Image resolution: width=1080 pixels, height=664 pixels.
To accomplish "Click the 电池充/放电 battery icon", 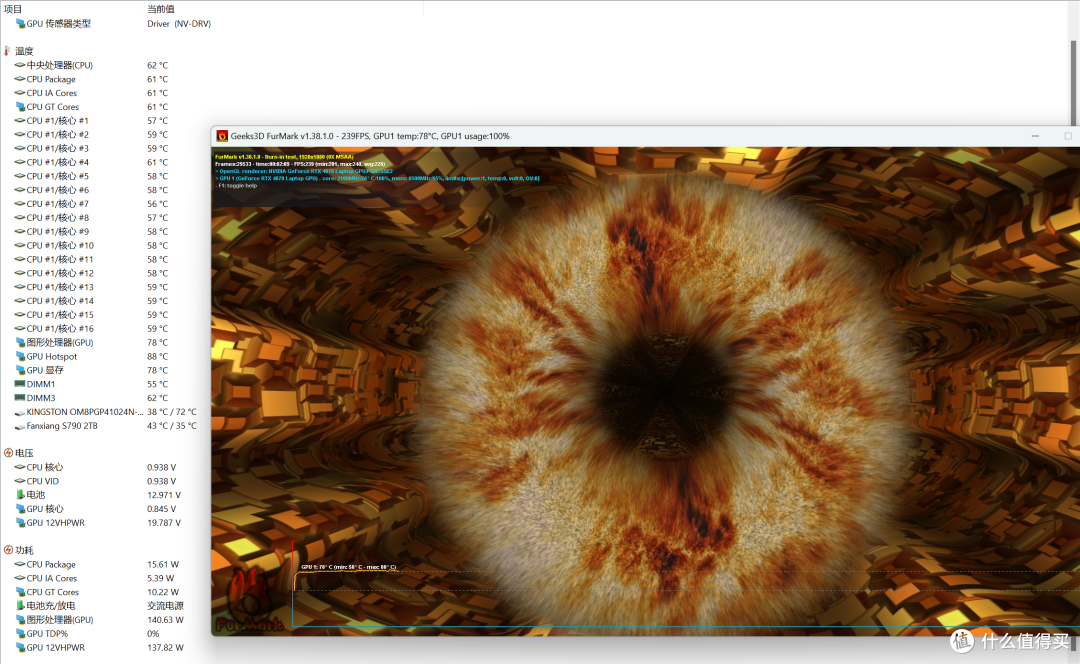I will click(20, 606).
